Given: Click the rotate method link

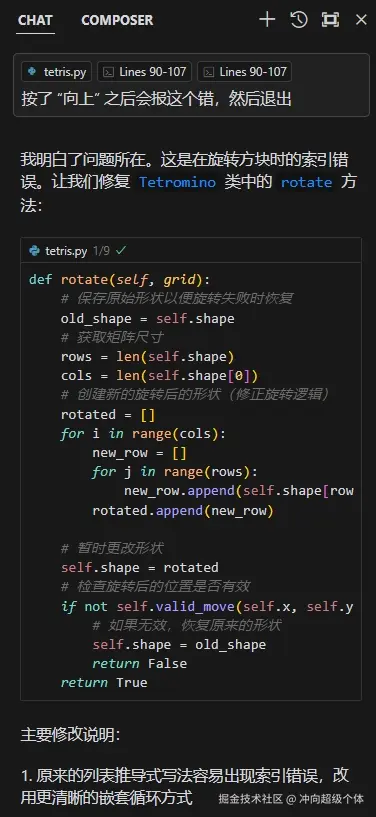Looking at the screenshot, I should coord(306,183).
